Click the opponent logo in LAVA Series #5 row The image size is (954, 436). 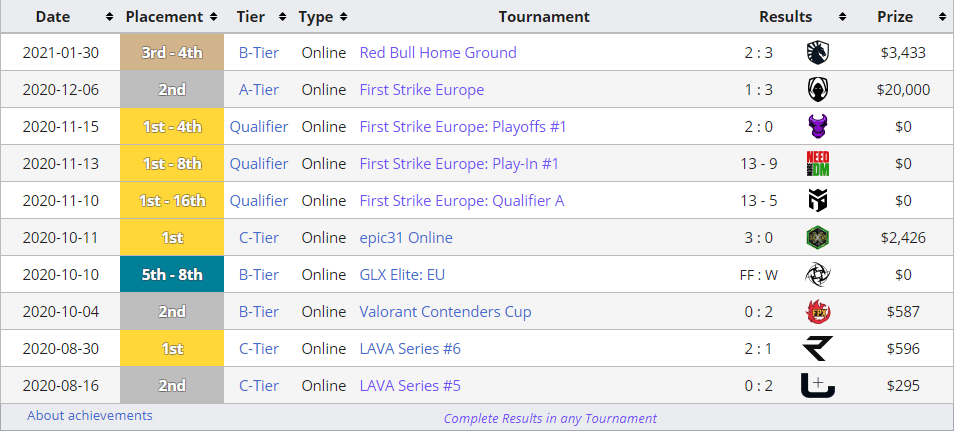[x=818, y=385]
